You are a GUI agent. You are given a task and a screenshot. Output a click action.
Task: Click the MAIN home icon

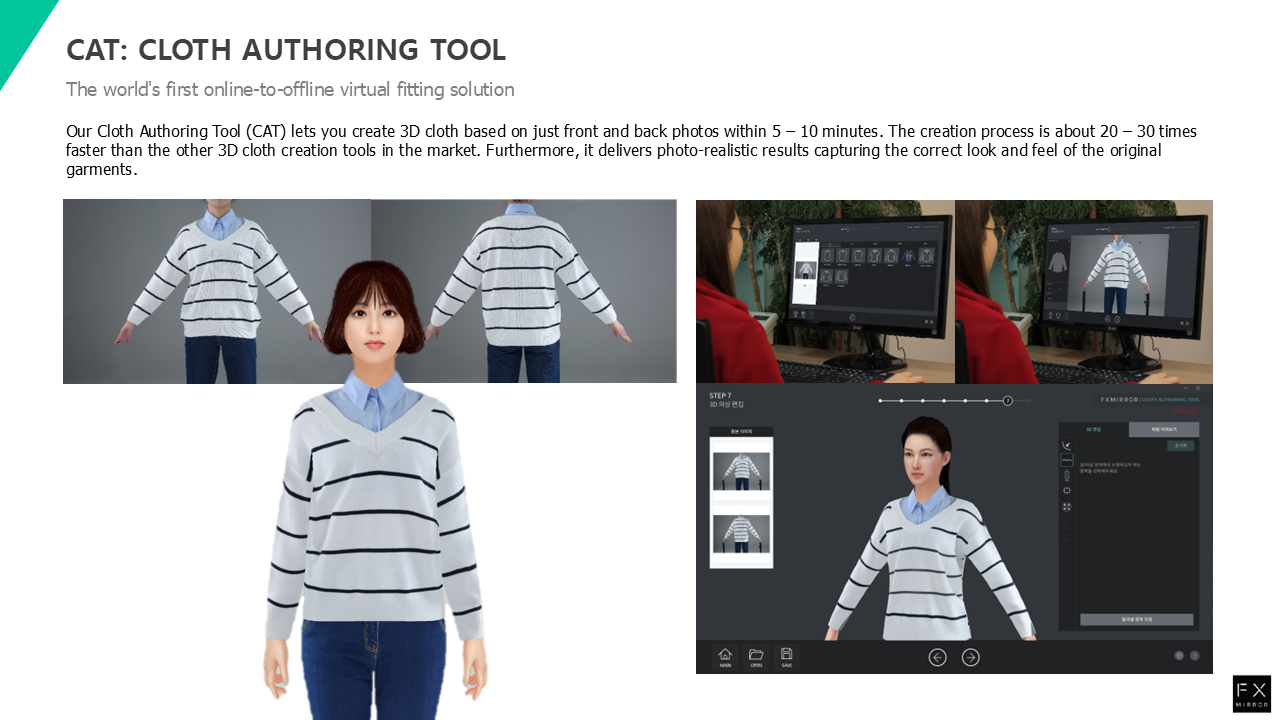coord(725,656)
